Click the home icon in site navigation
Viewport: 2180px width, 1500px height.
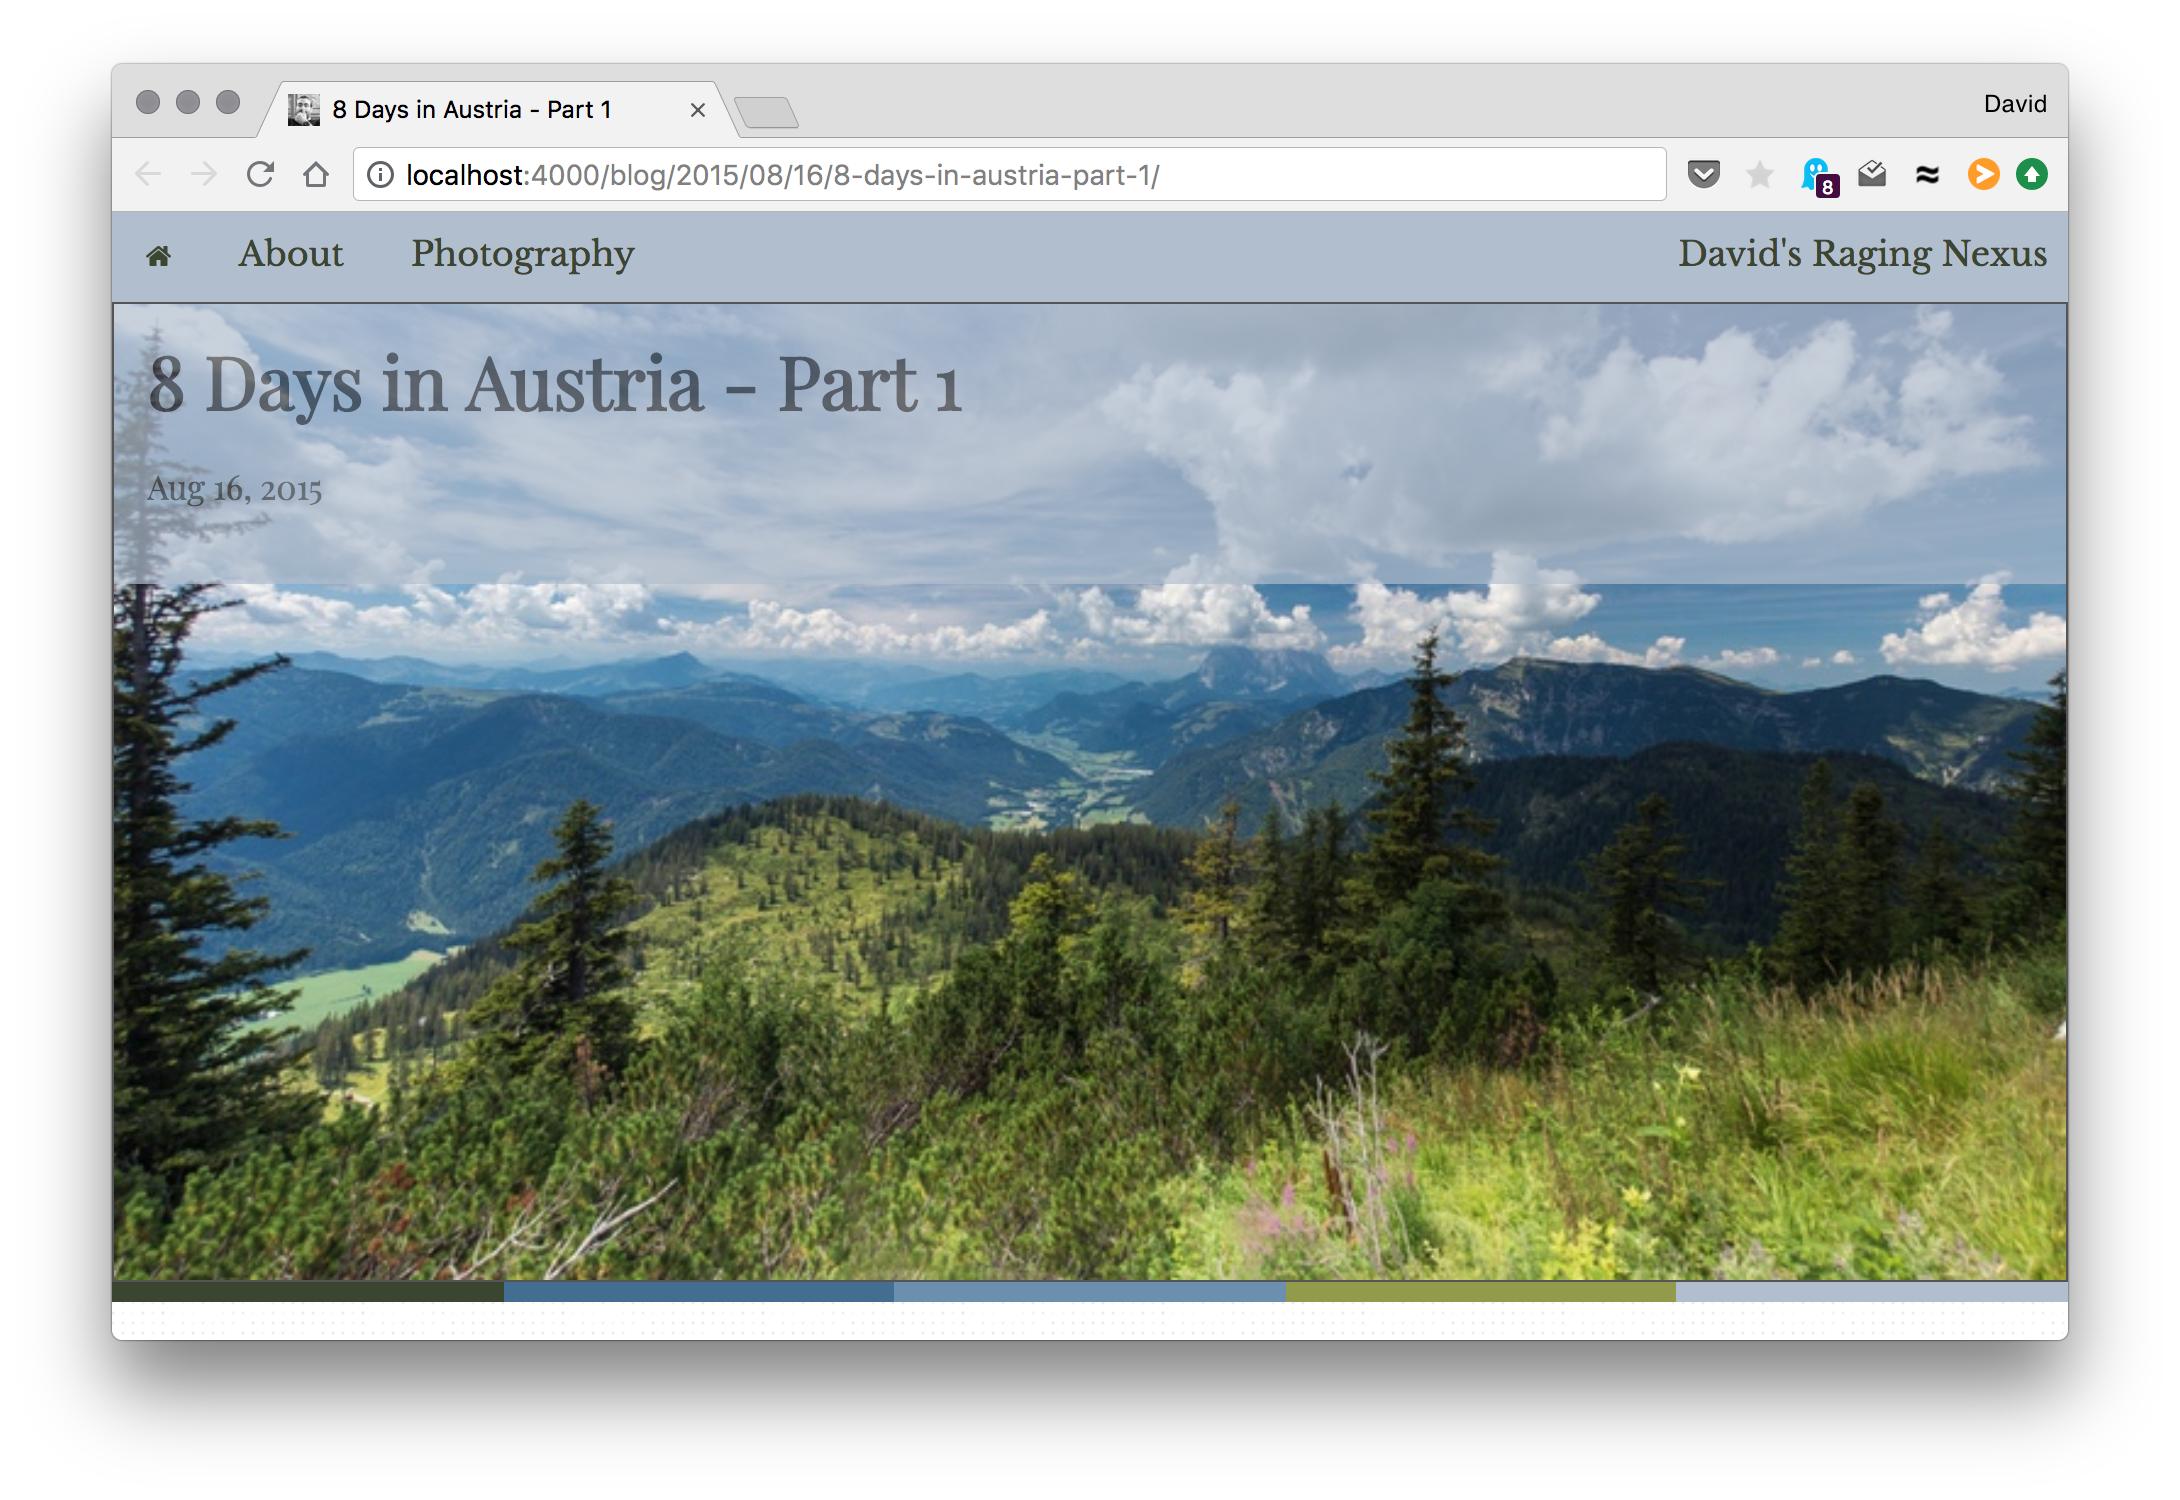(x=158, y=256)
